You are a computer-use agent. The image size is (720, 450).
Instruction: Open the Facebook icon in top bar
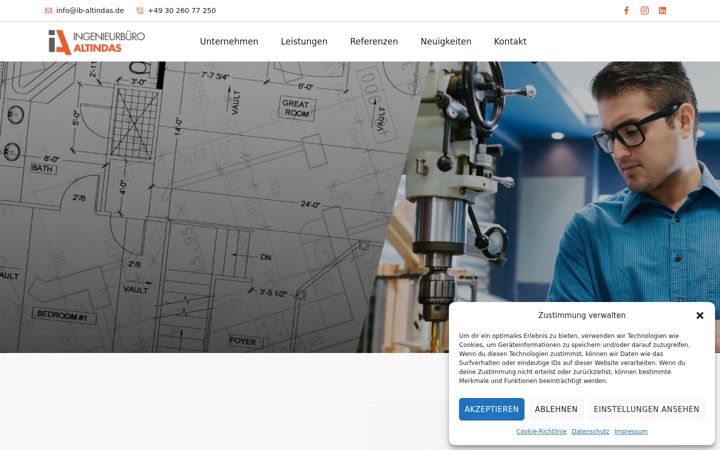coord(626,11)
